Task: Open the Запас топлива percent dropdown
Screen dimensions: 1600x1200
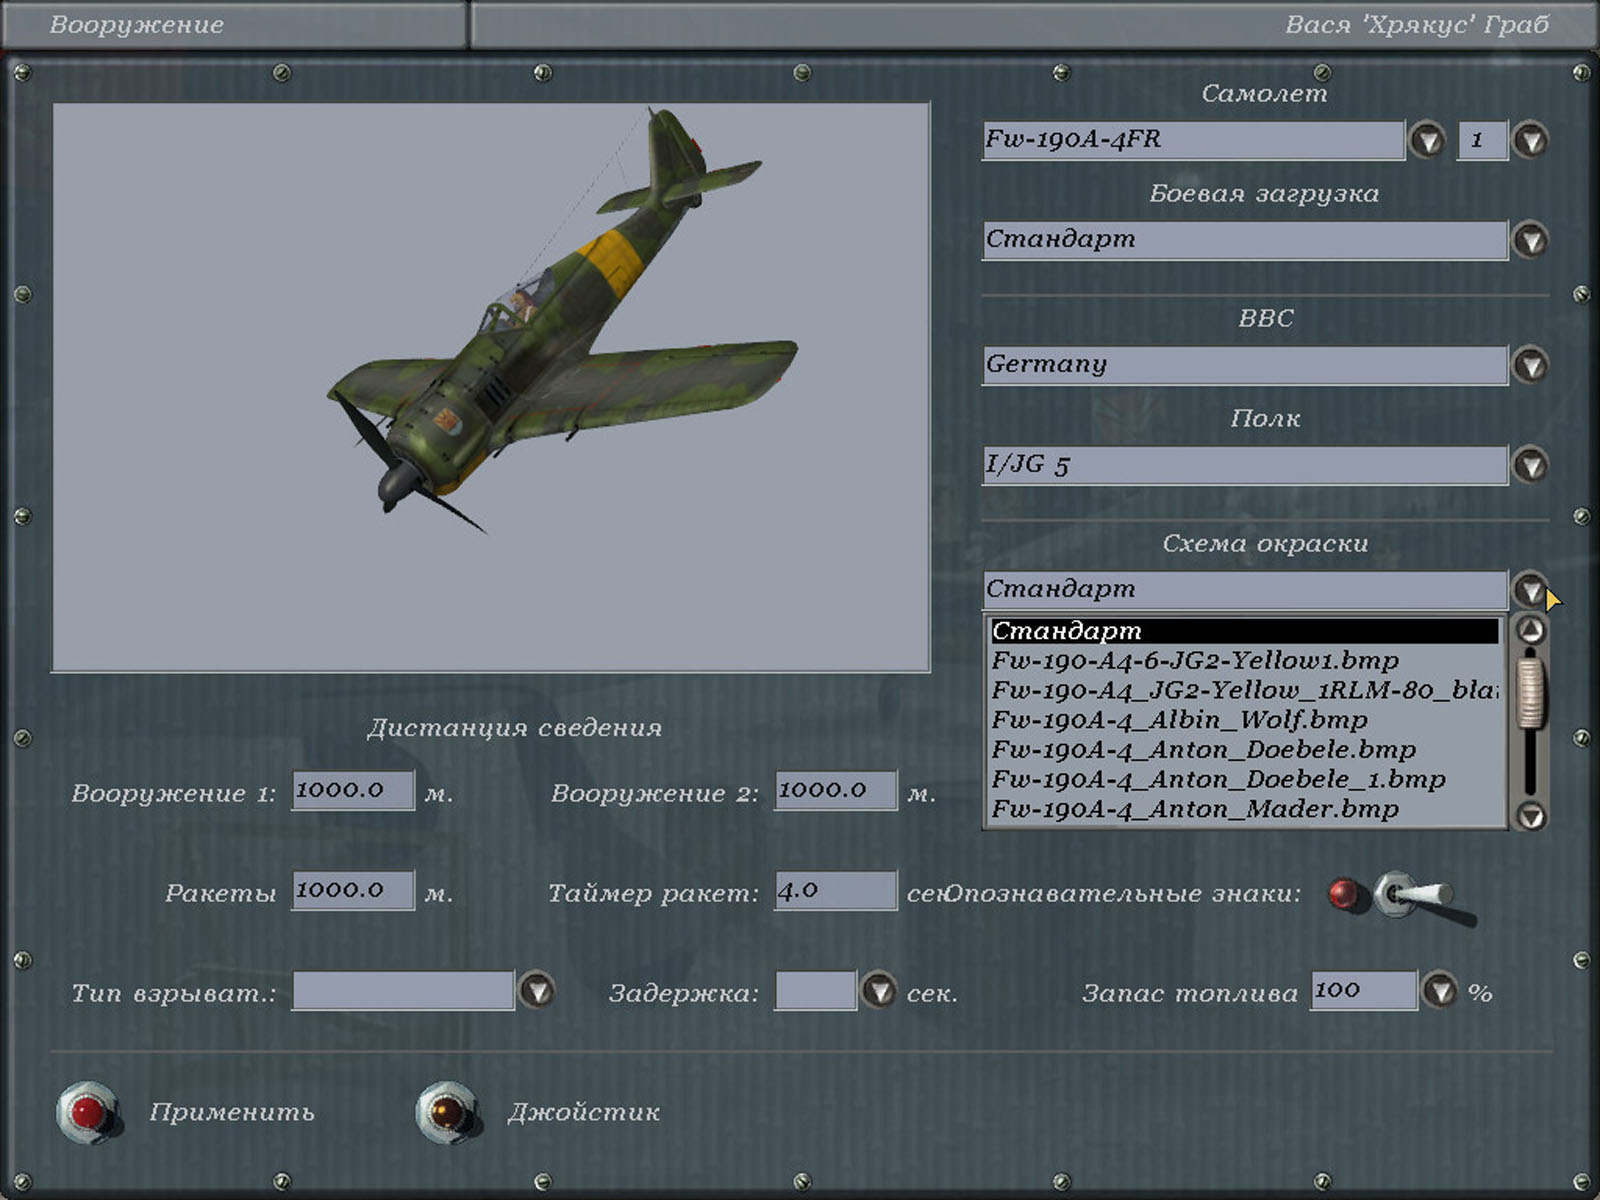Action: (x=1440, y=991)
